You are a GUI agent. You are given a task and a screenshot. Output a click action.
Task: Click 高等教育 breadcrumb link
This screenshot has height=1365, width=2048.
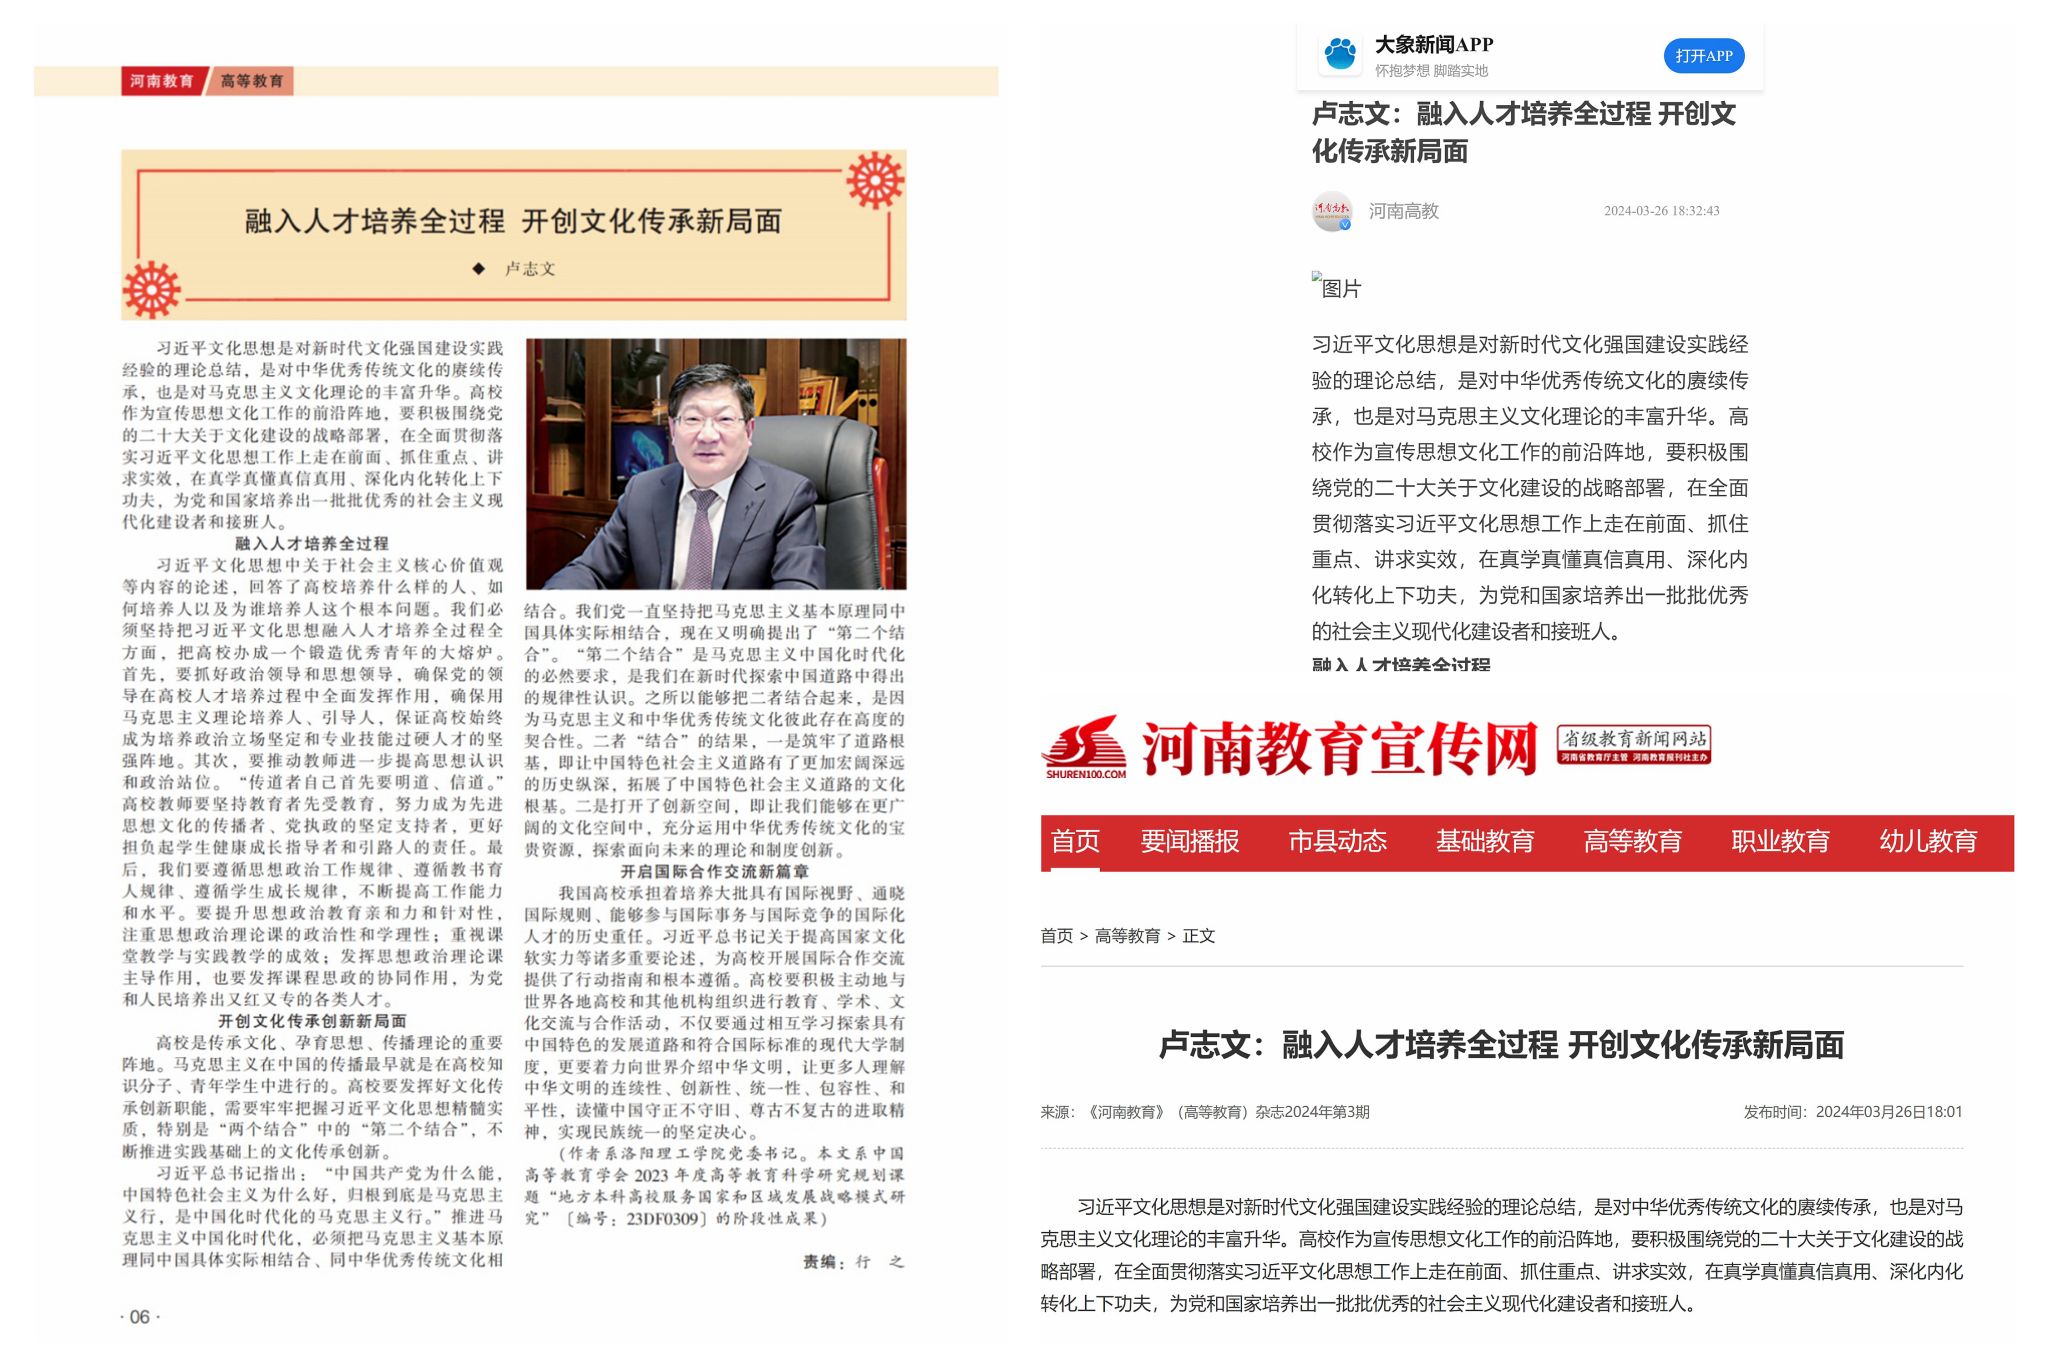[1127, 936]
